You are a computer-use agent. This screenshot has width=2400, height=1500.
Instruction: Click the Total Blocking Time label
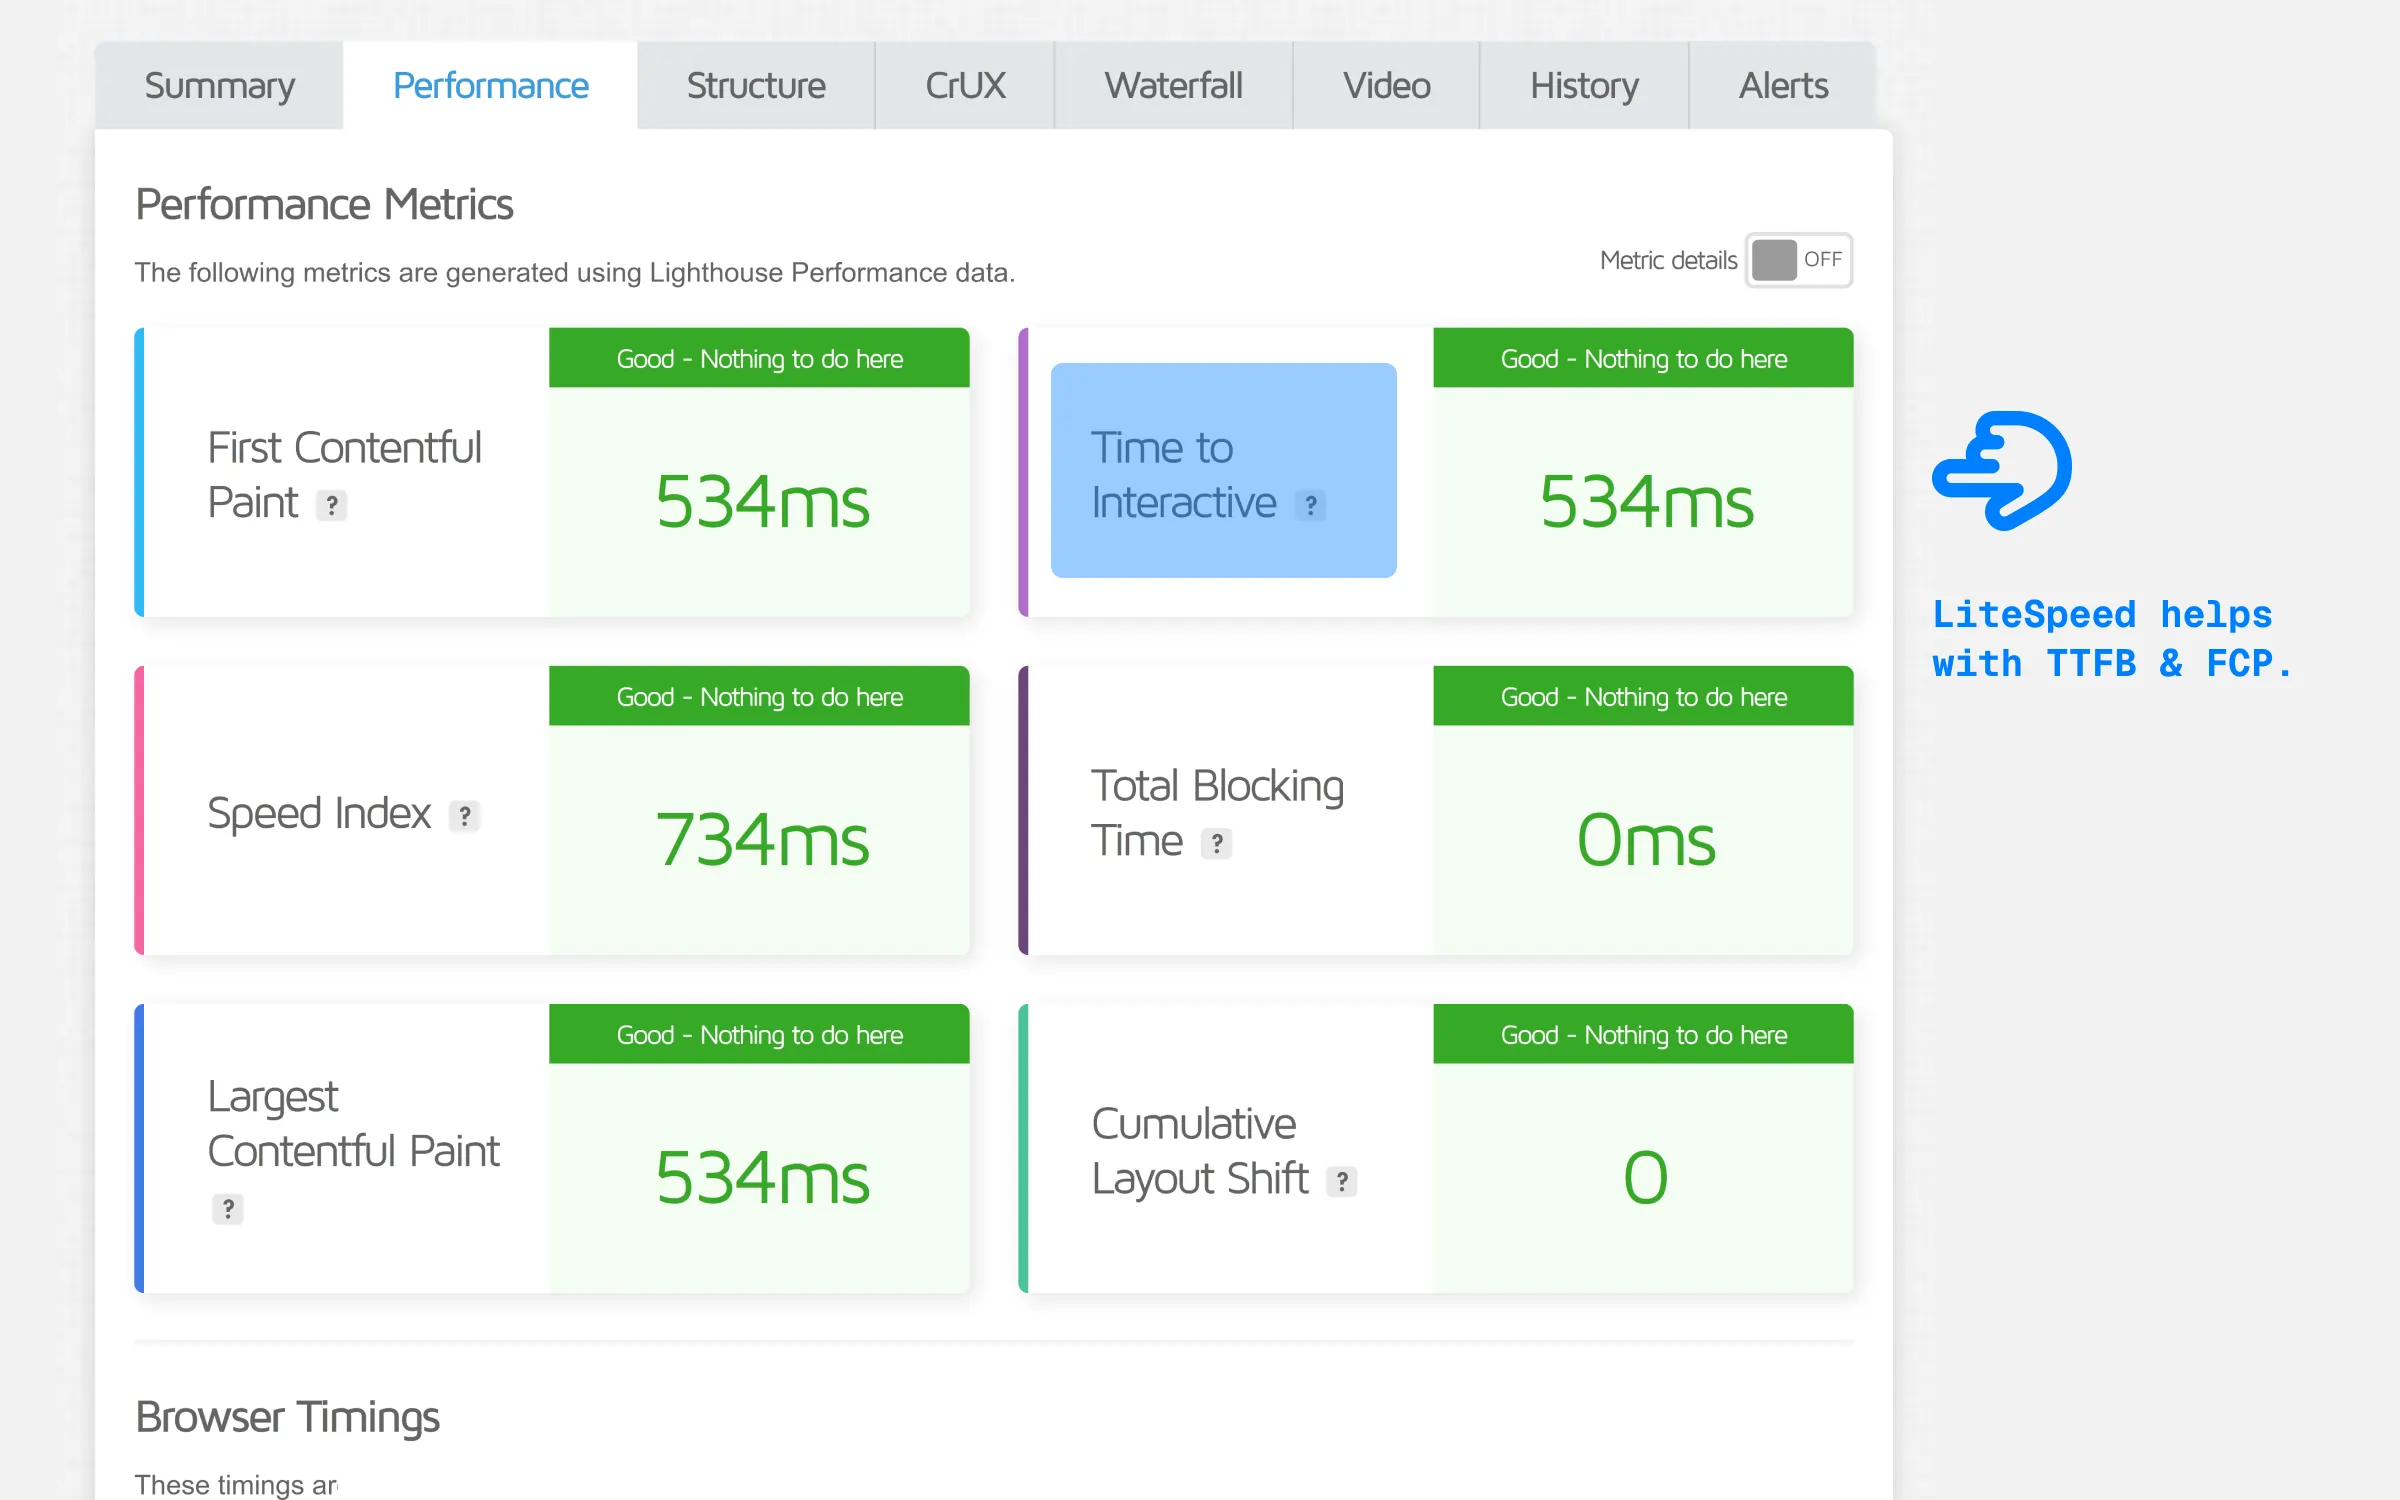[x=1217, y=813]
